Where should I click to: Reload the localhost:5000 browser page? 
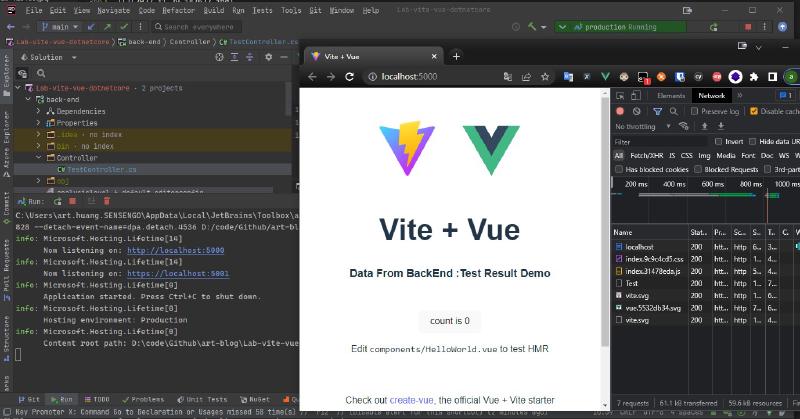click(351, 77)
